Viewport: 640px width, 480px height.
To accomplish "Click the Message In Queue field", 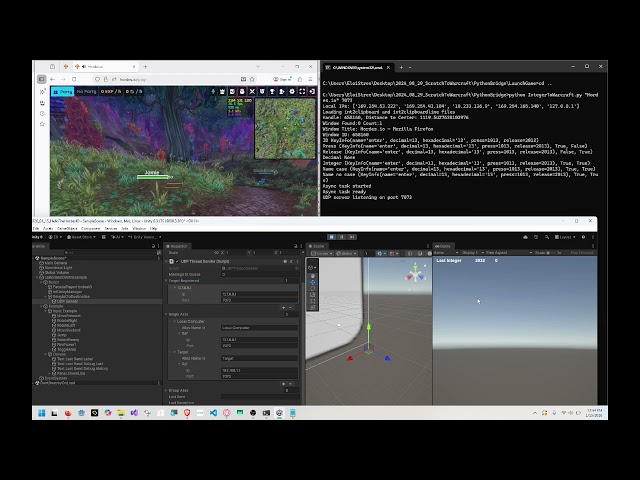I will coord(260,274).
